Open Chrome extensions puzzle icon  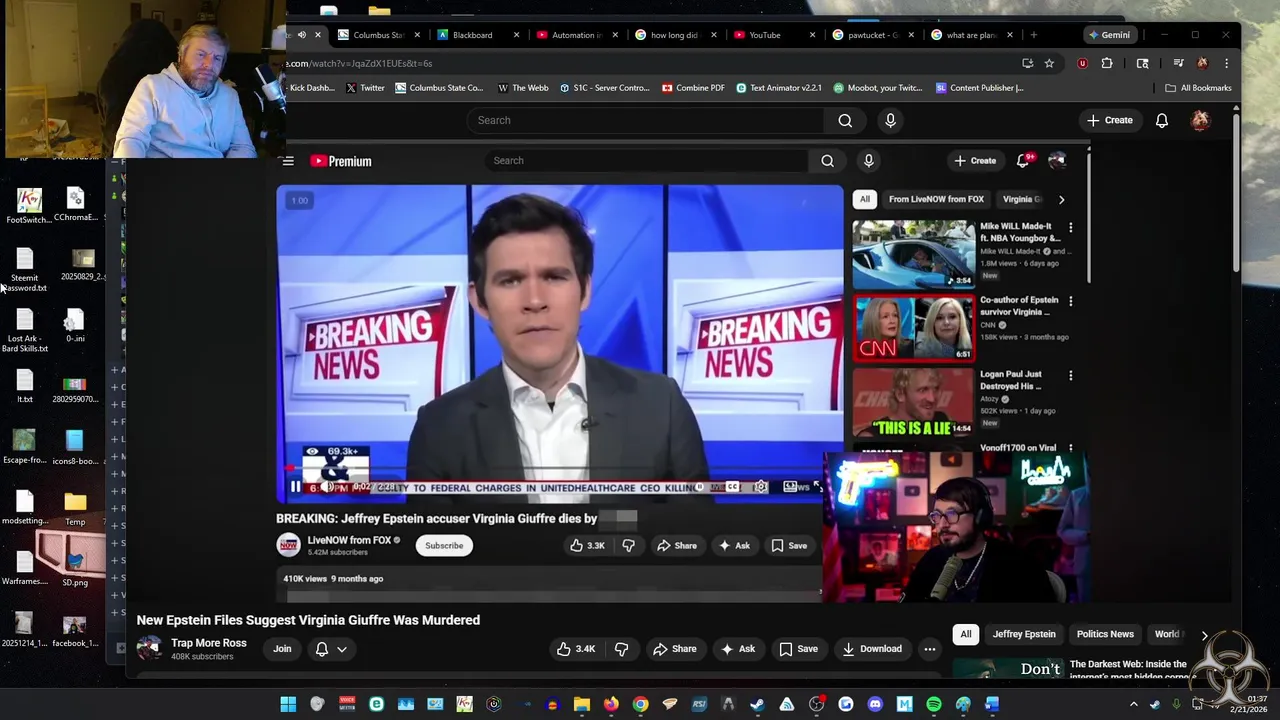1107,63
